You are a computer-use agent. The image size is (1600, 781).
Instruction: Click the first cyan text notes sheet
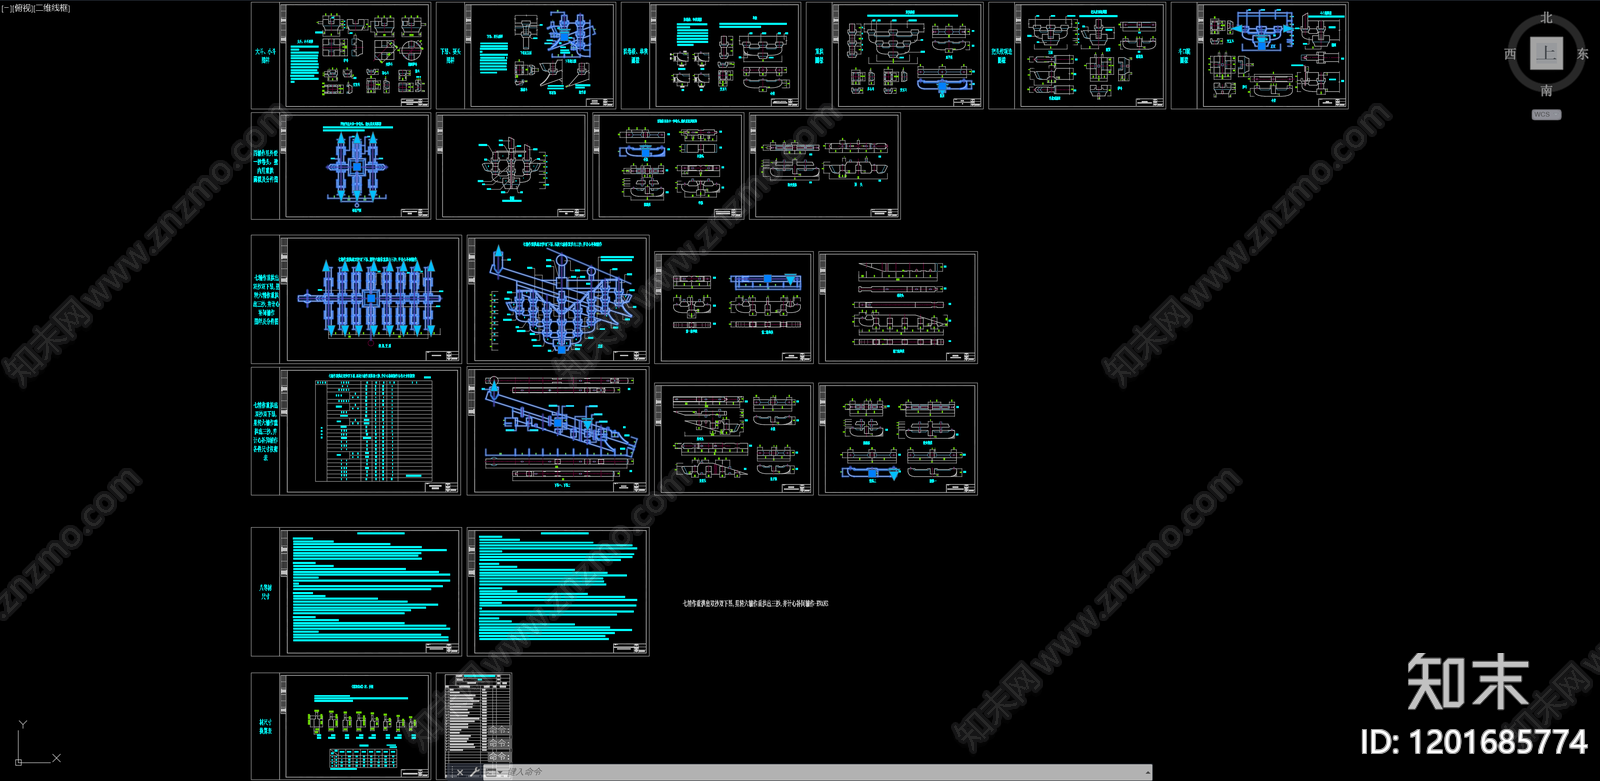coord(371,592)
